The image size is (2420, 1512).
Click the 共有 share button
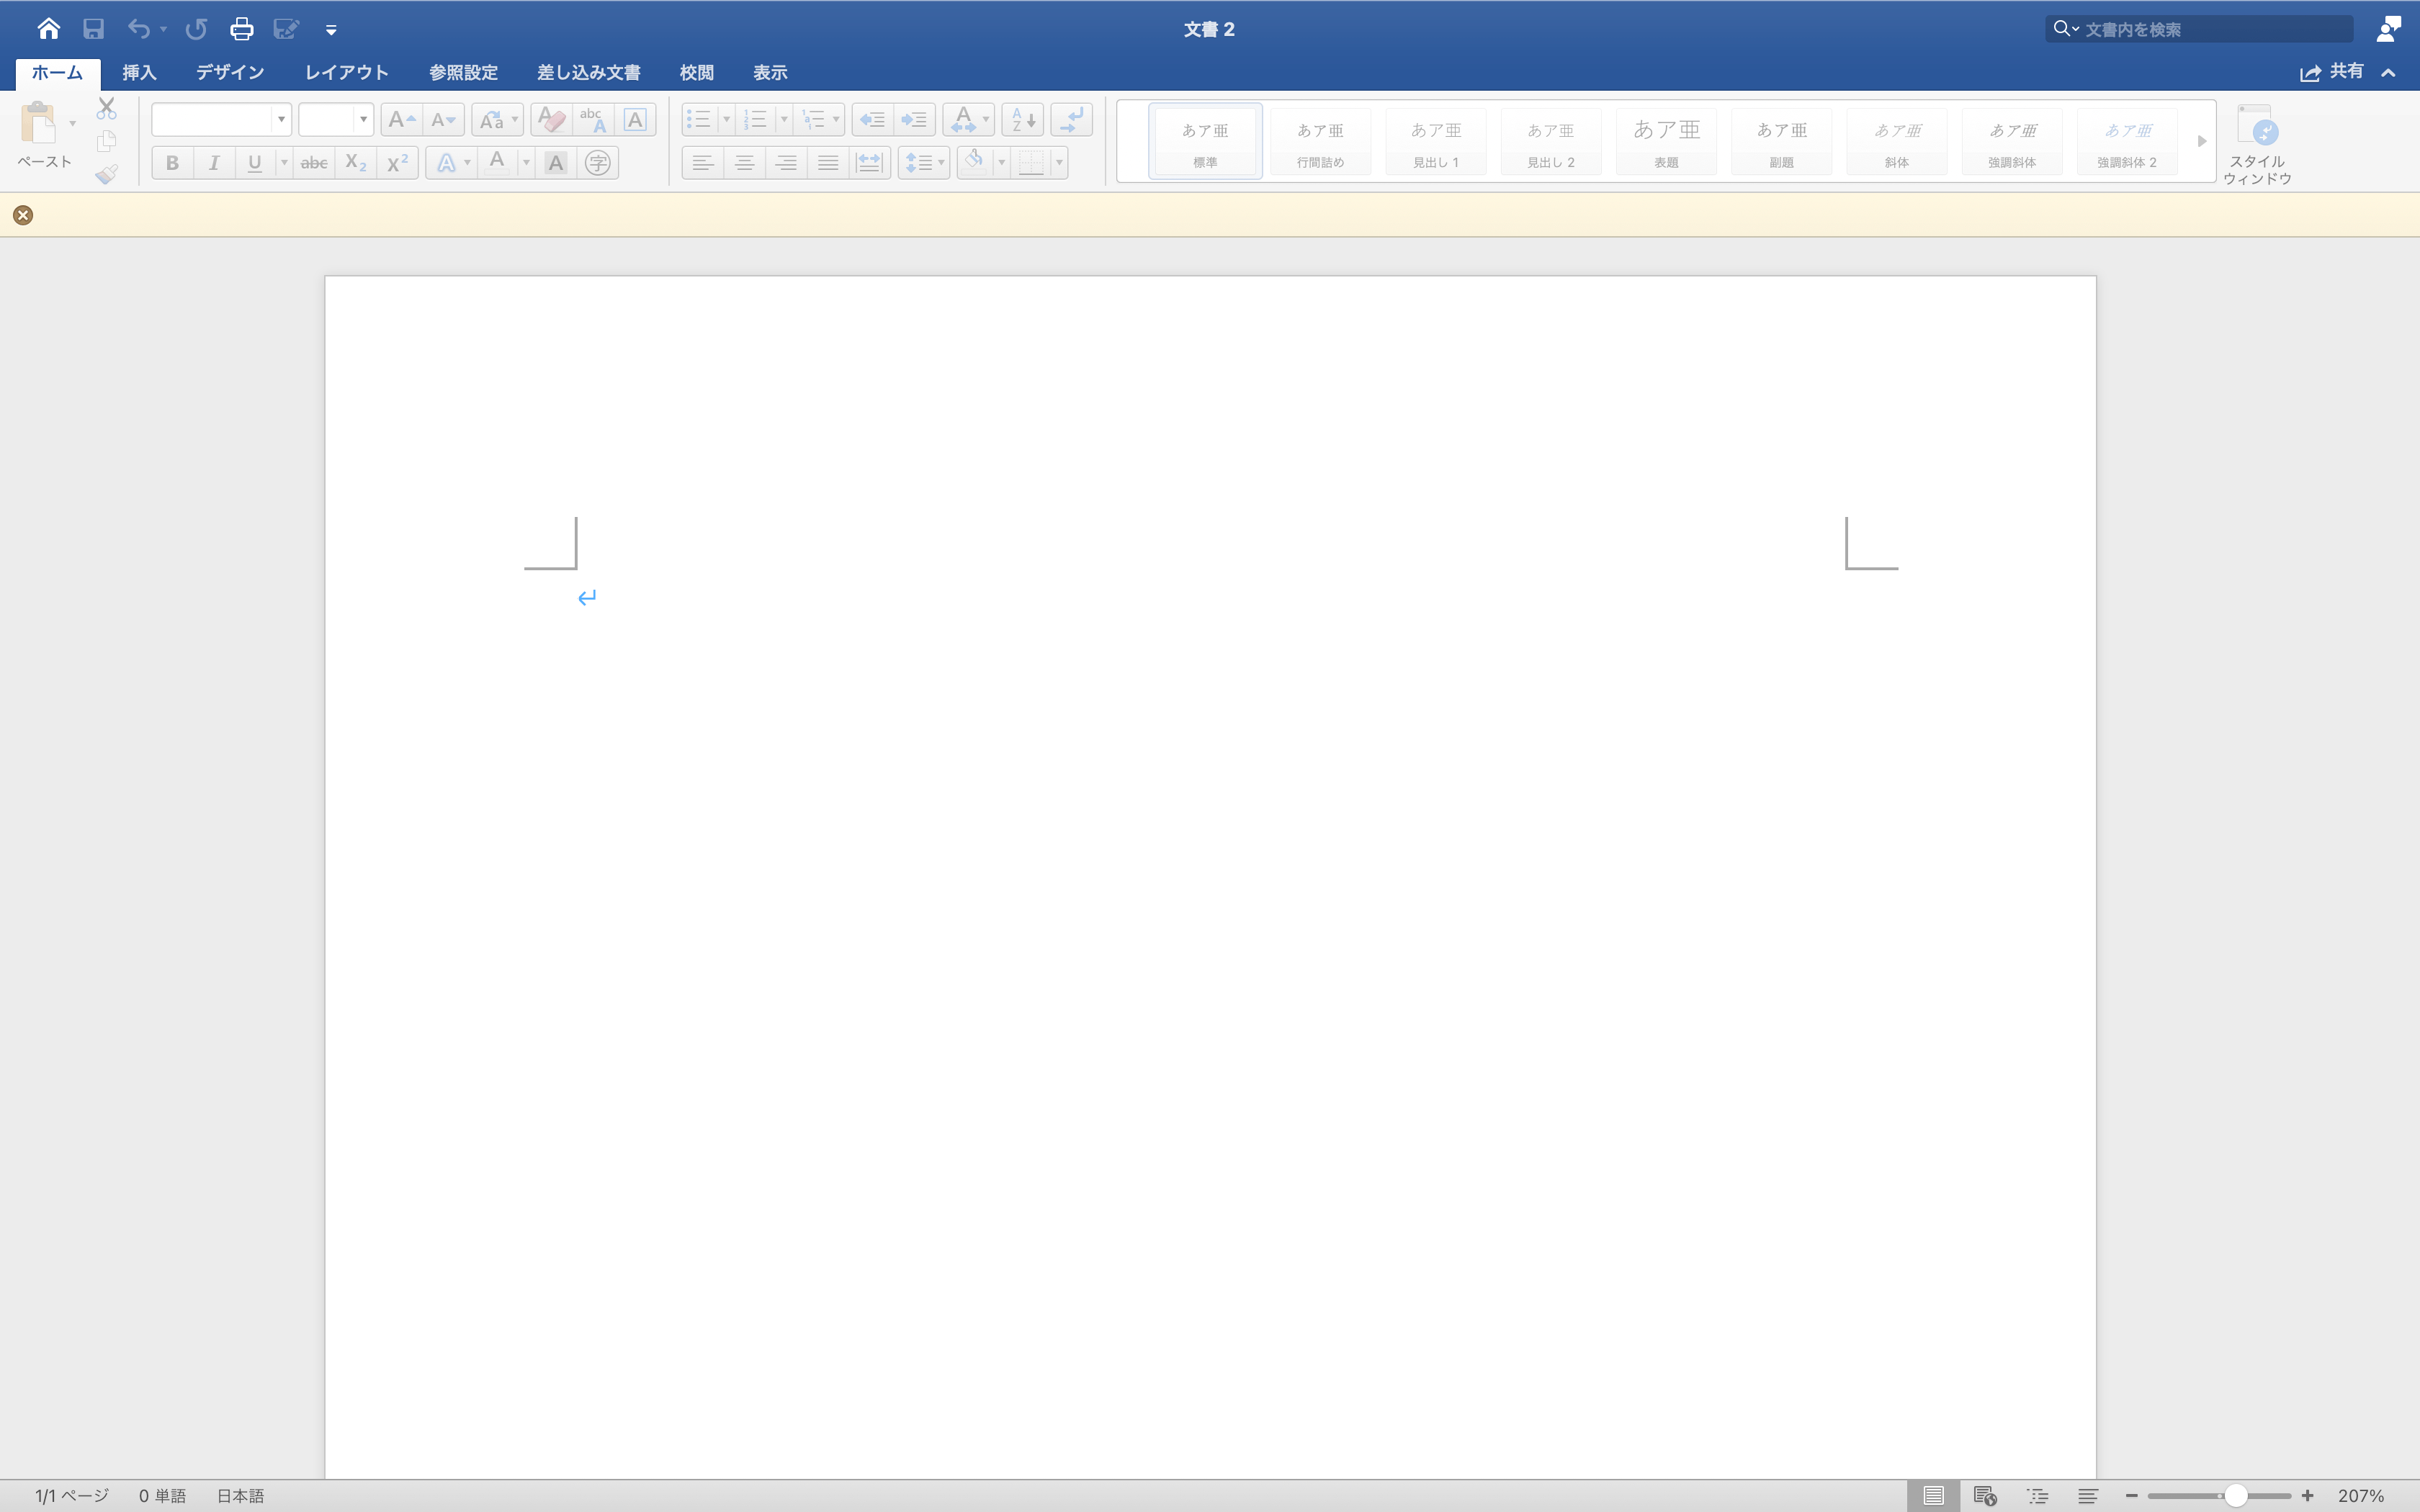pyautogui.click(x=2331, y=72)
